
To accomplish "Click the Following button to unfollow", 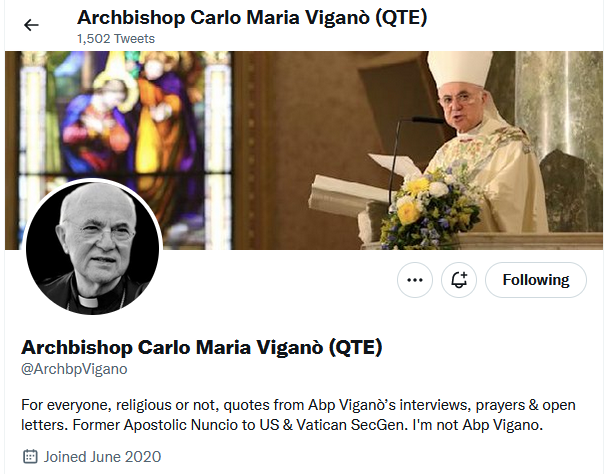I will point(535,280).
